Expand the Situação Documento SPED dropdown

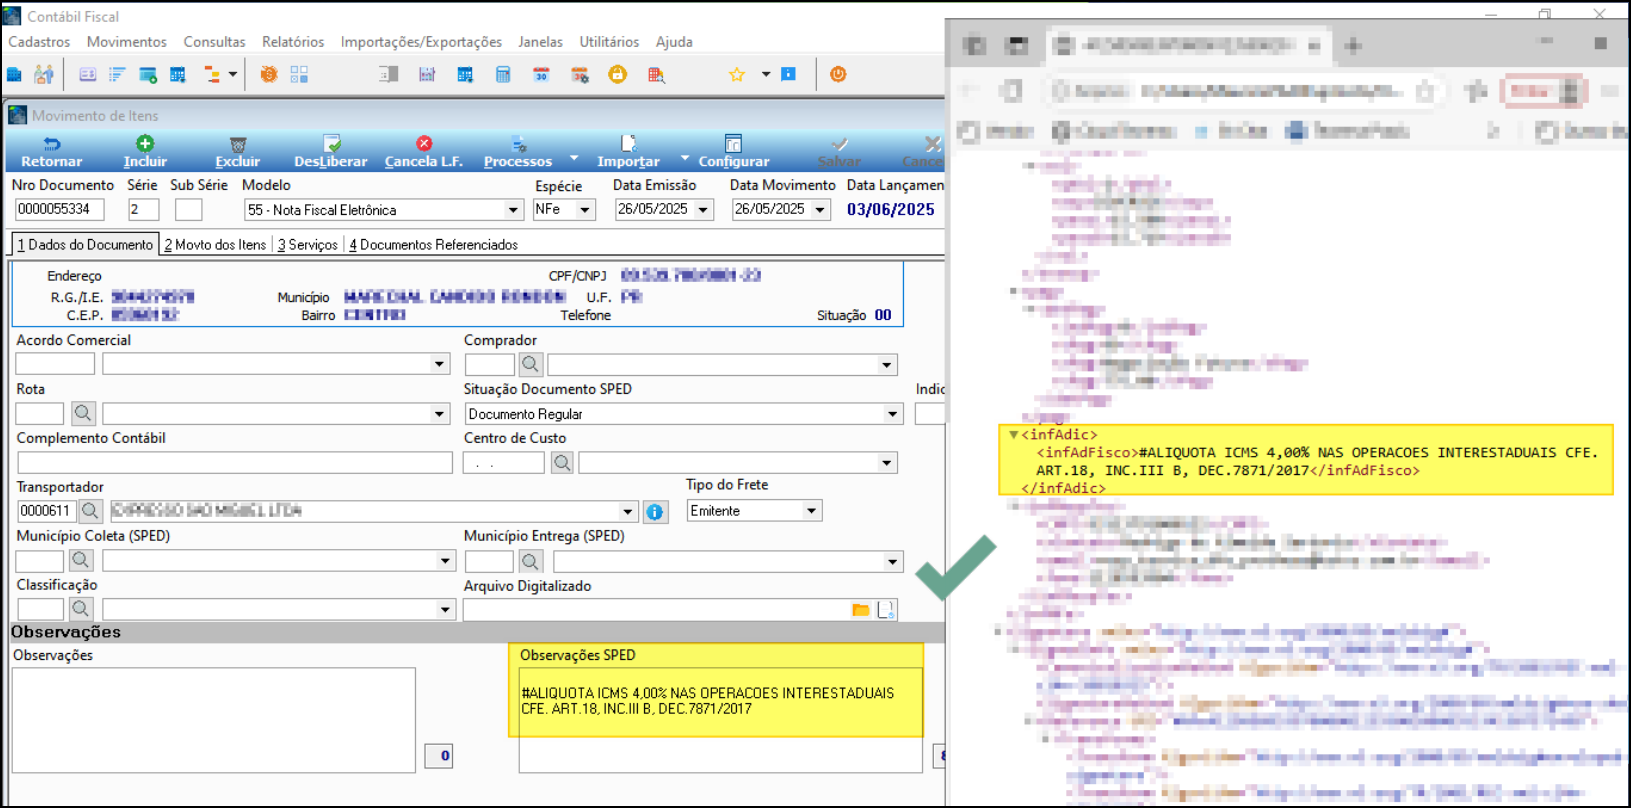892,414
